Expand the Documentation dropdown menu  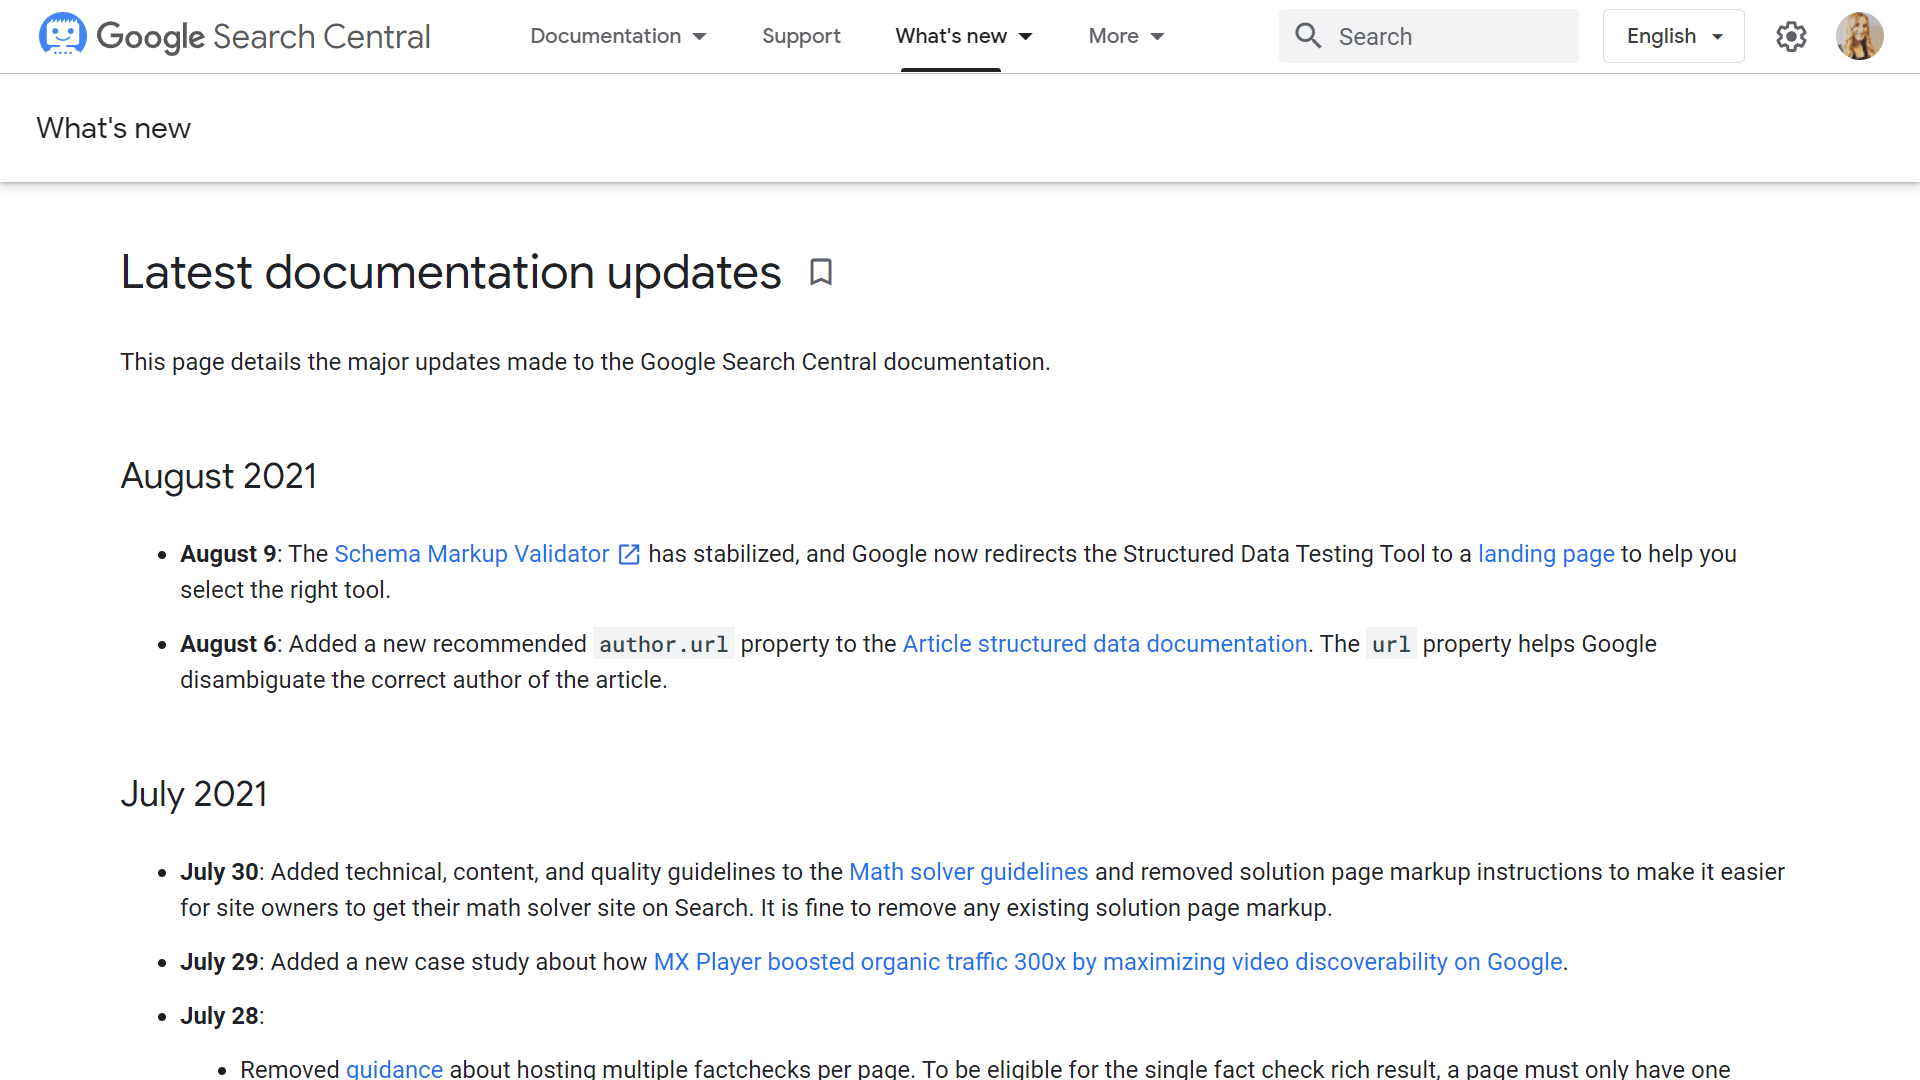point(618,36)
